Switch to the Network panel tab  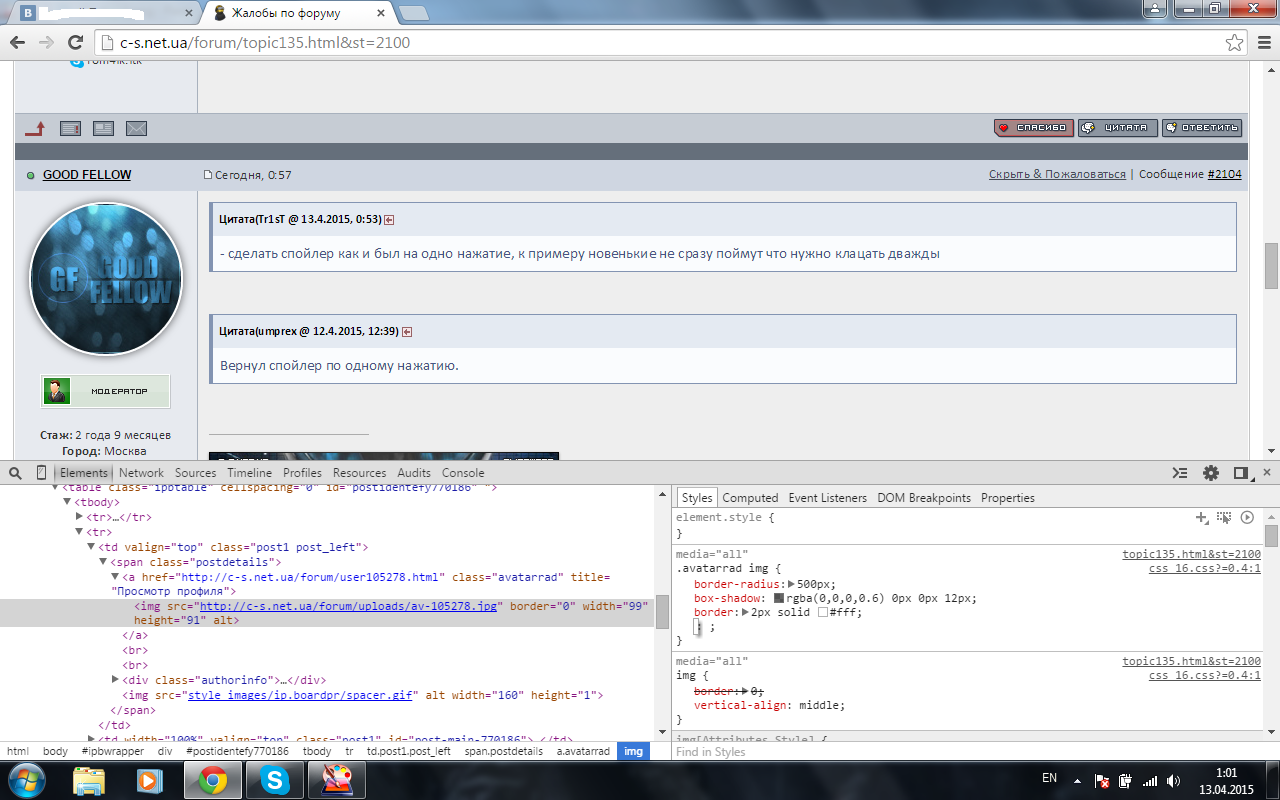pyautogui.click(x=141, y=473)
